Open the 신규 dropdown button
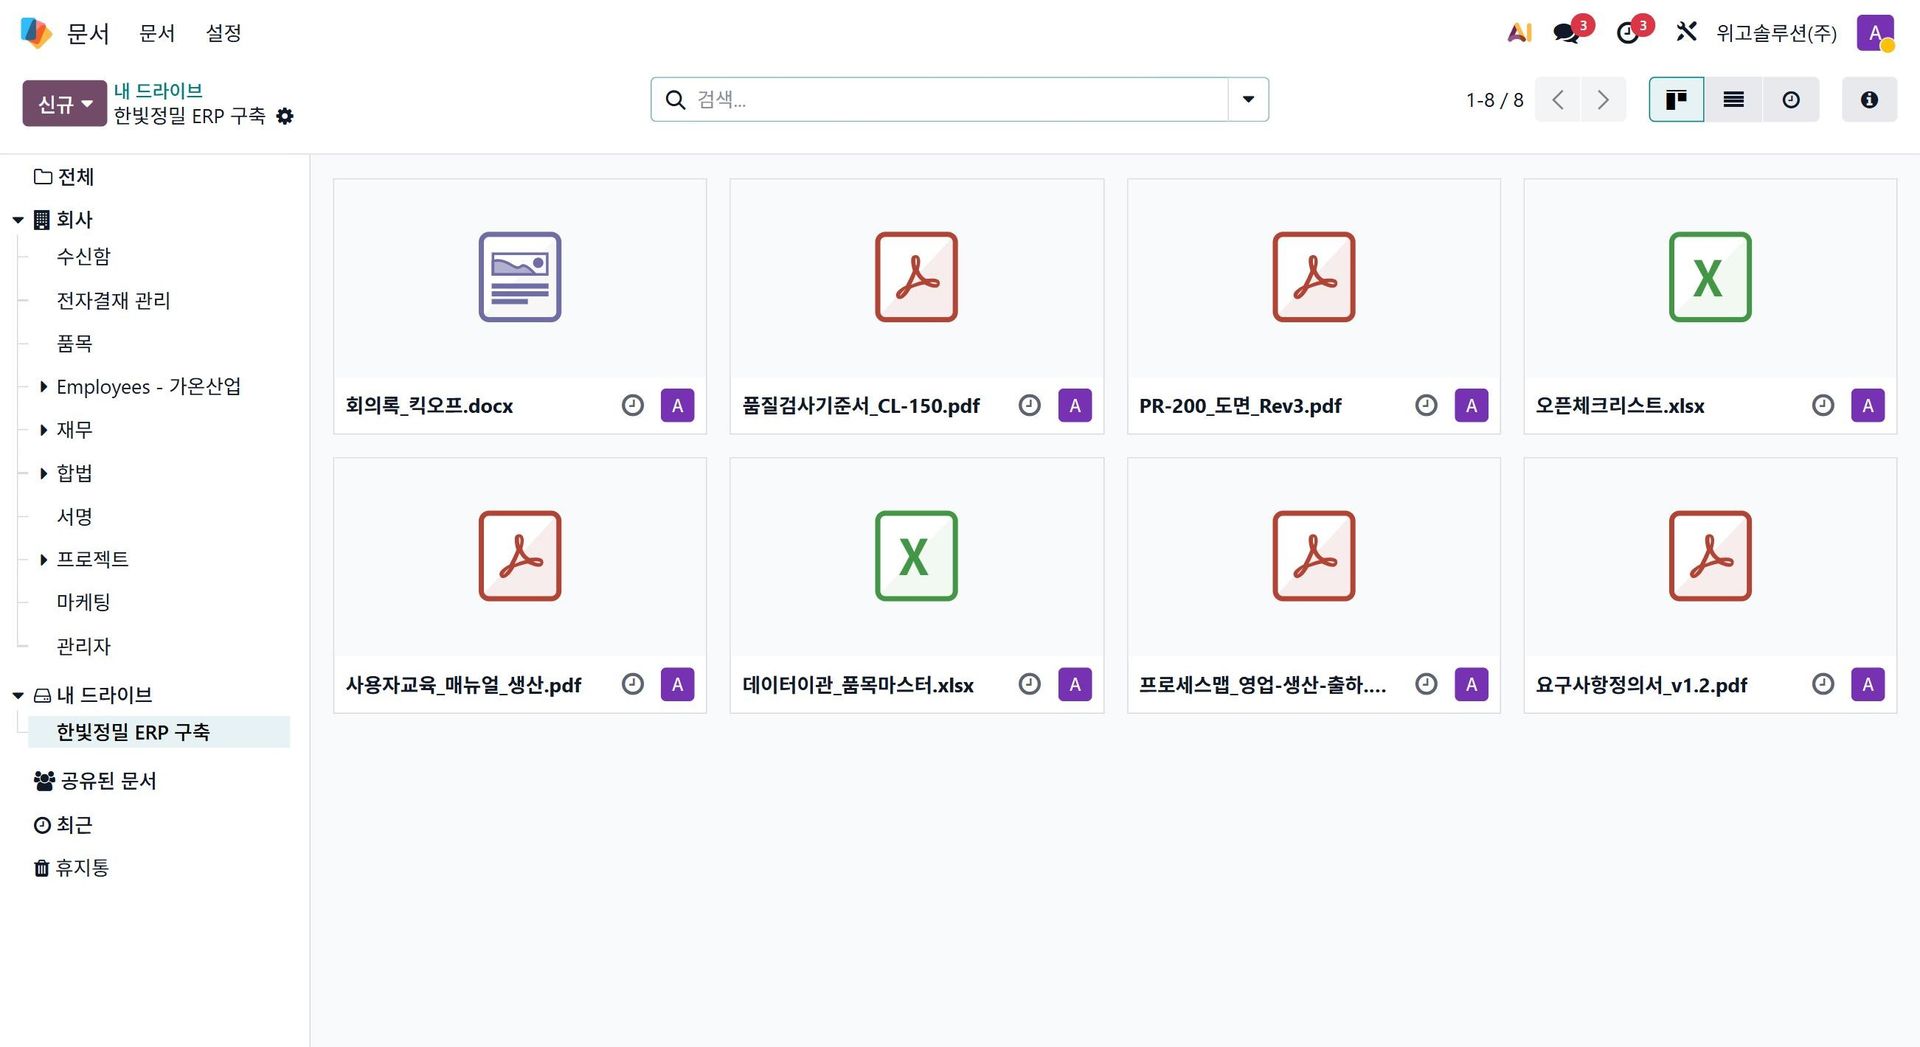The width and height of the screenshot is (1920, 1047). click(65, 103)
